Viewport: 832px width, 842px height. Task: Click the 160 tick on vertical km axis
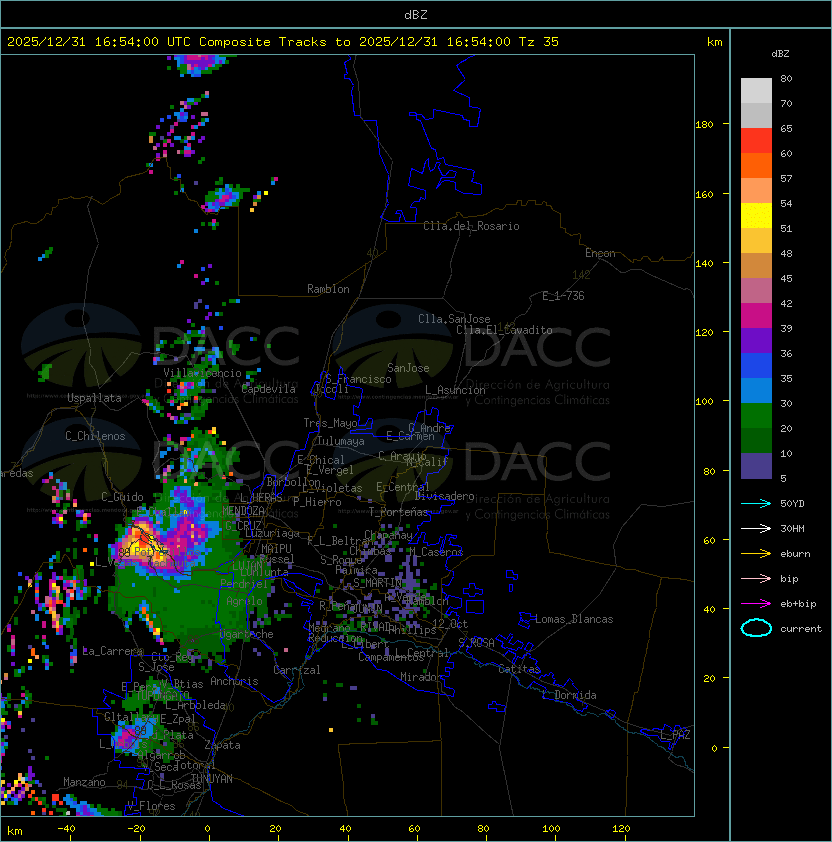(x=704, y=194)
